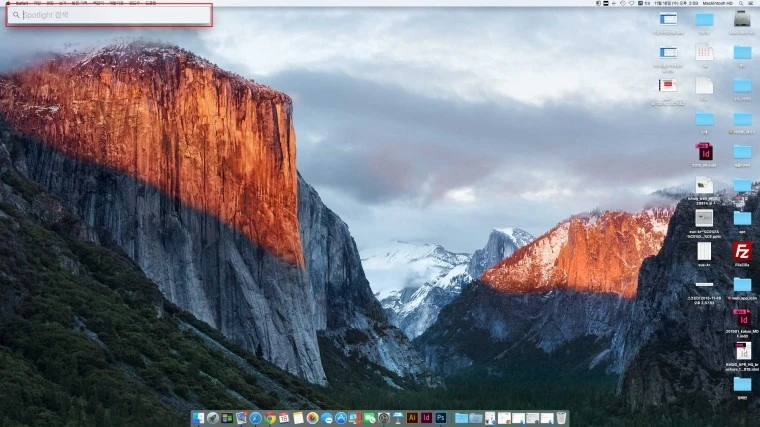Launch Adobe Illustrator from the Dock
The image size is (760, 427).
pos(412,418)
